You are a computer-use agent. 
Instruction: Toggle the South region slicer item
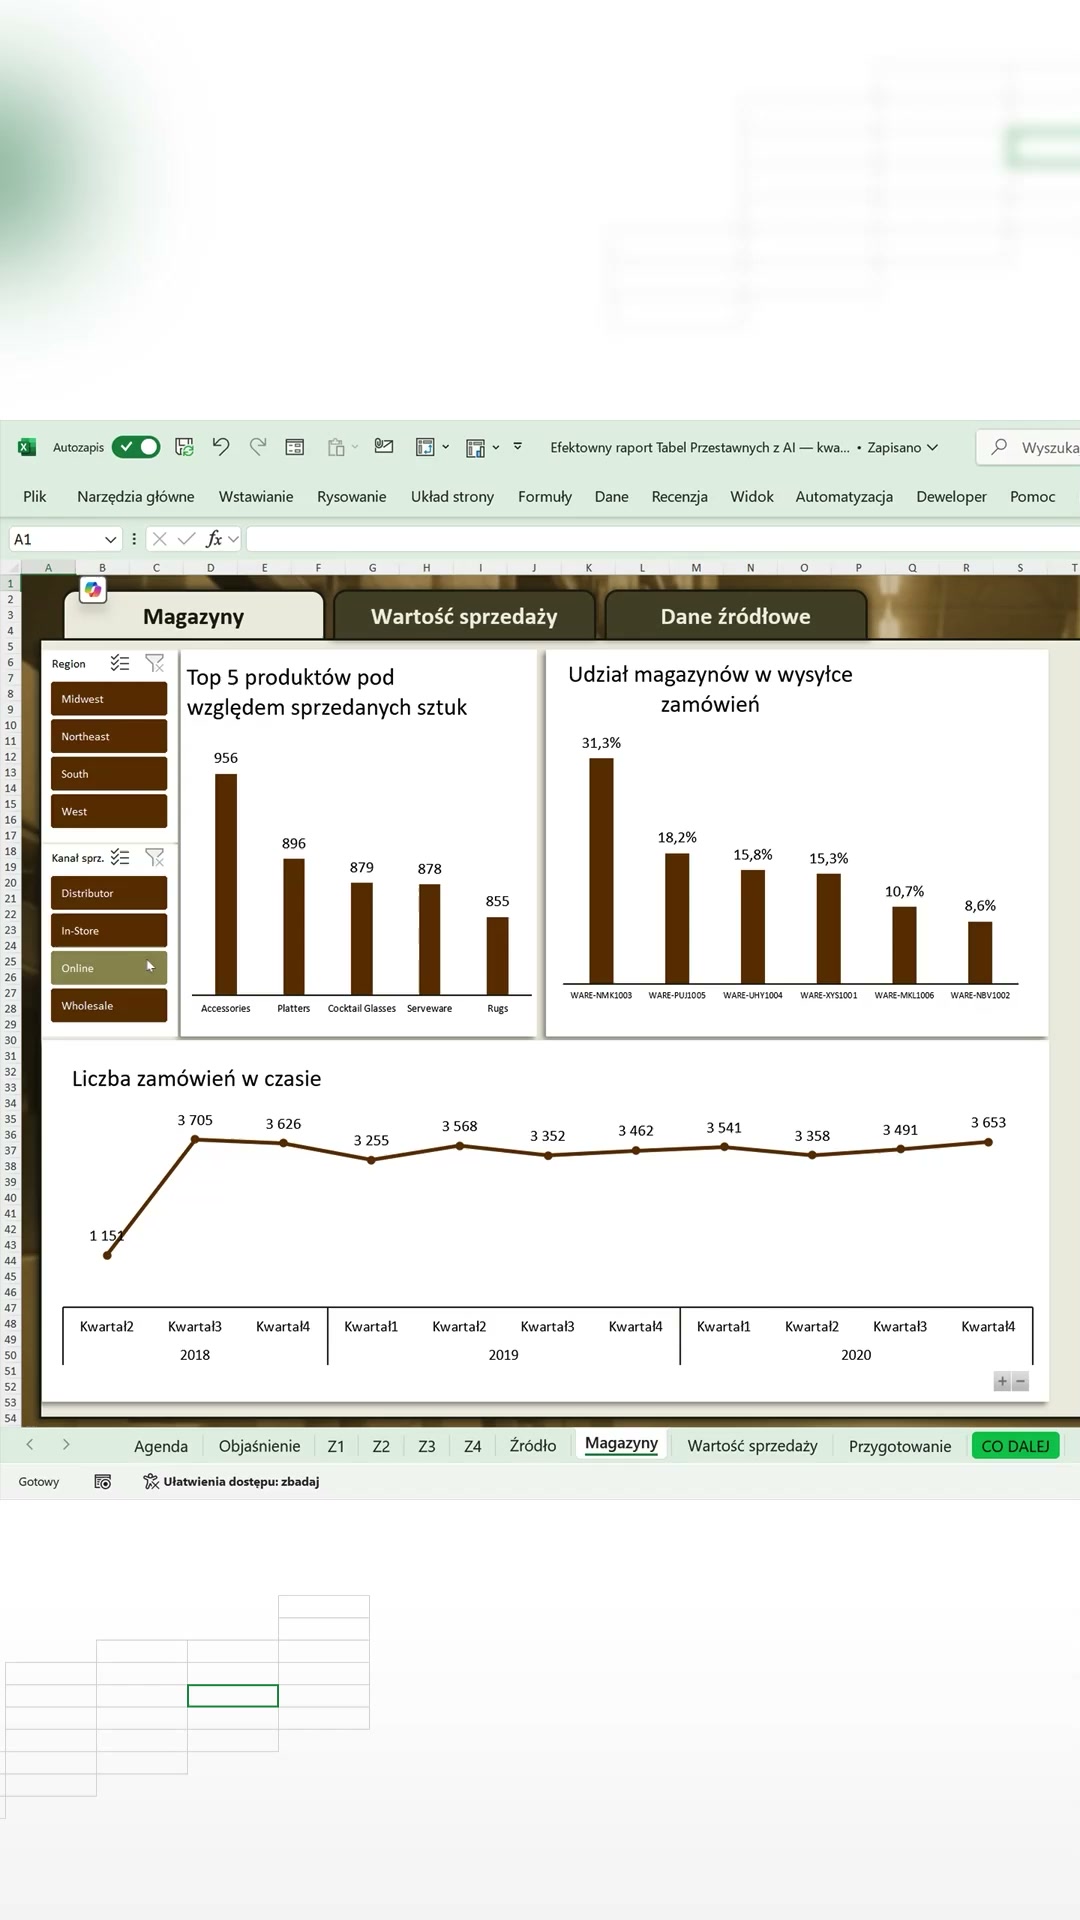109,774
